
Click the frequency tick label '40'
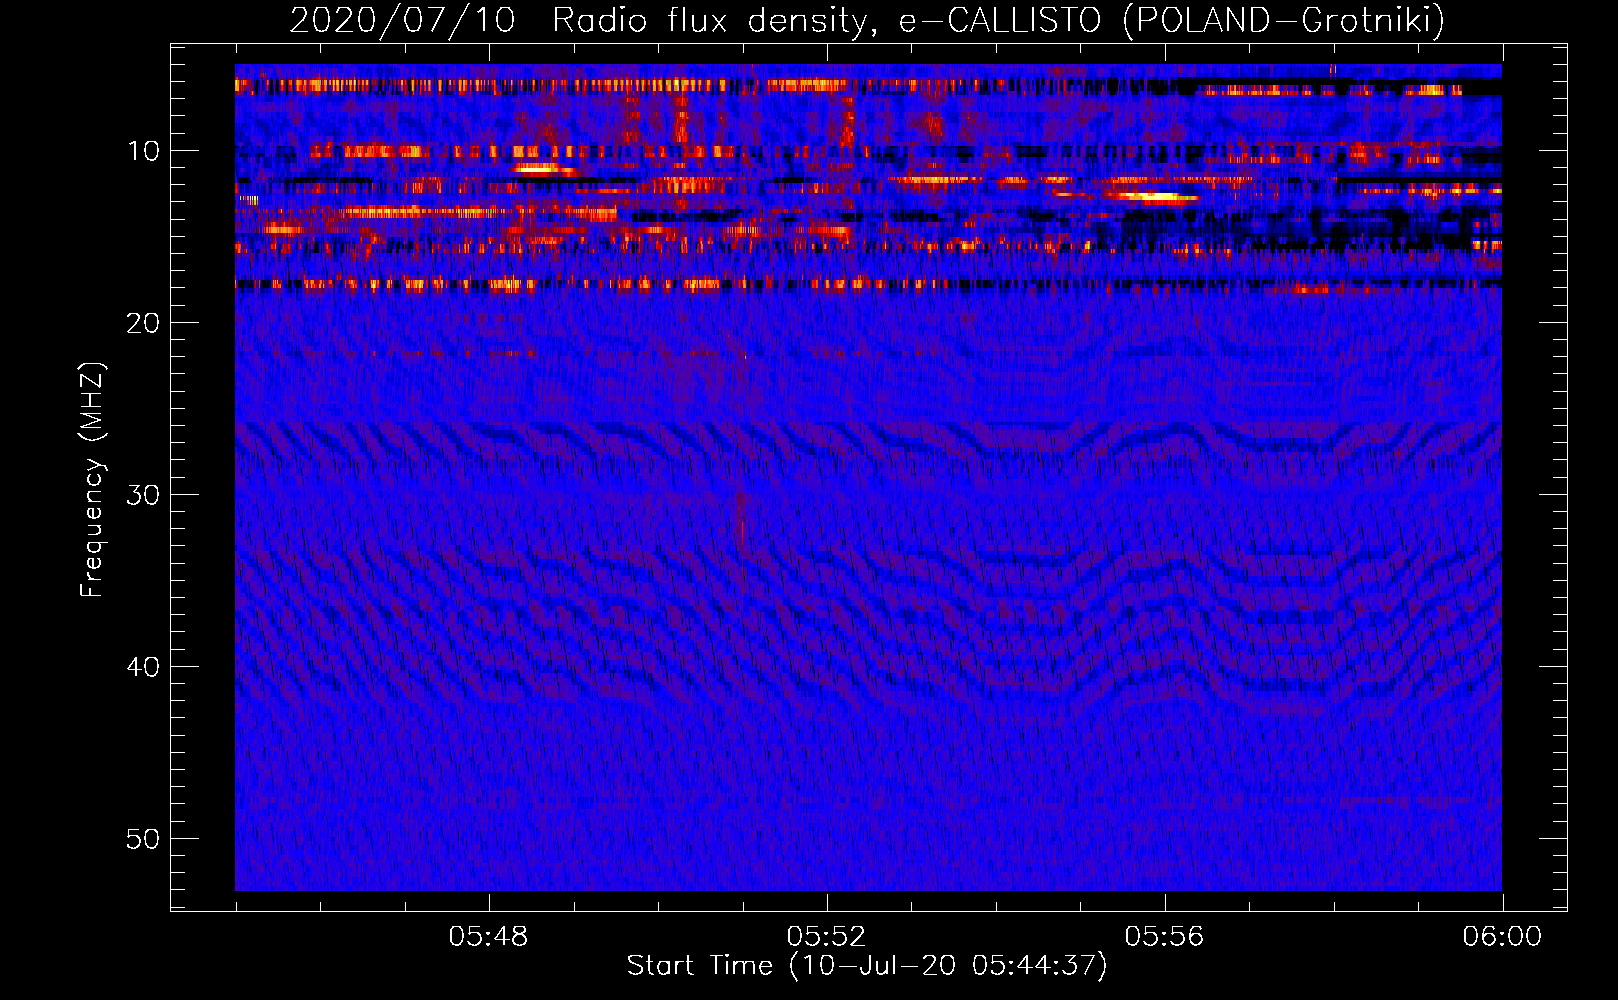[x=144, y=667]
